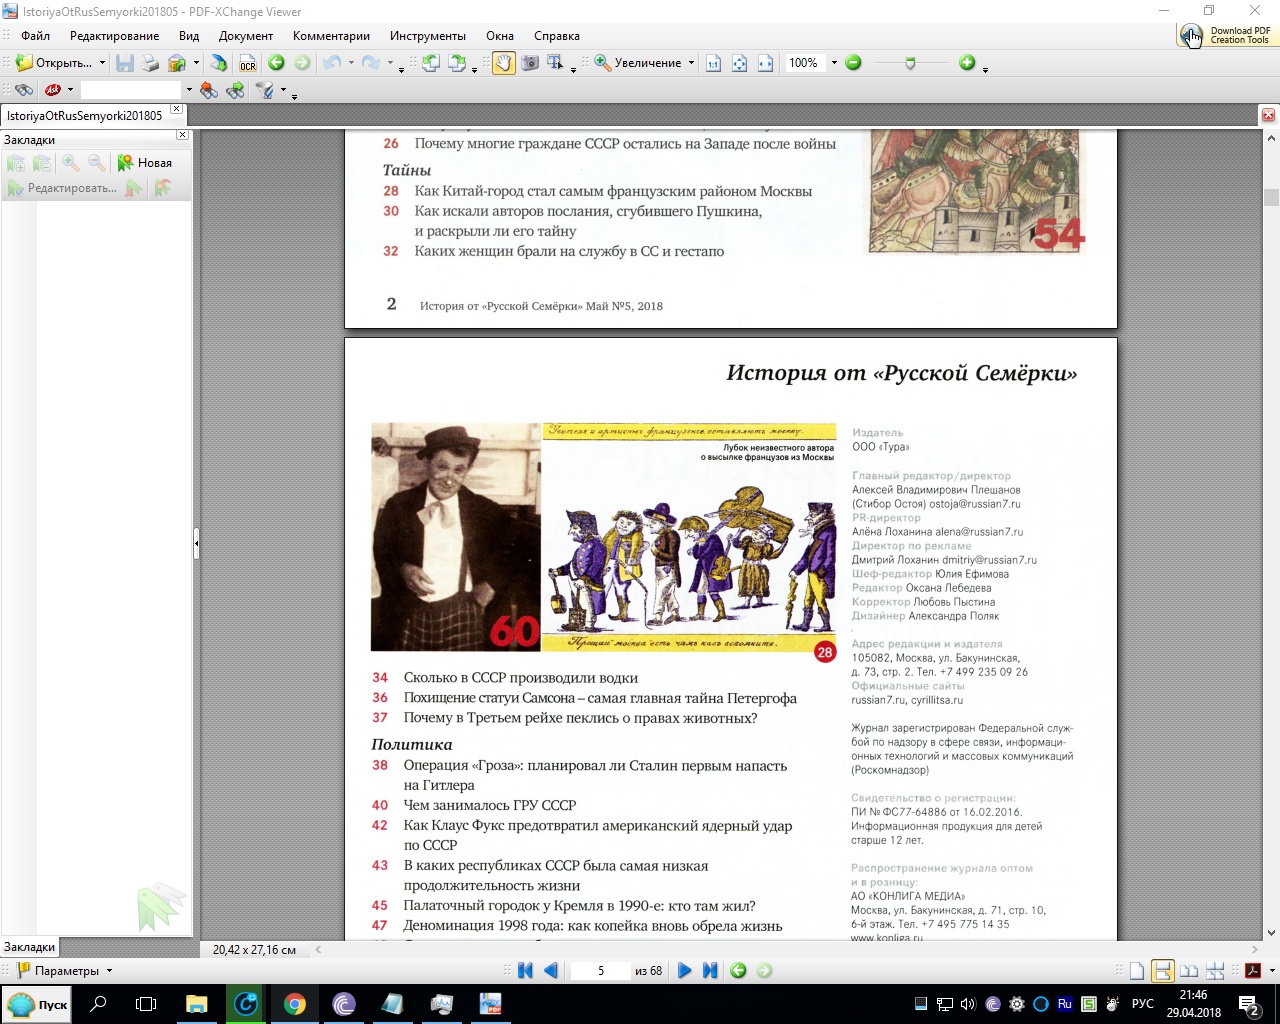Open the Открыть dropdown arrow
The image size is (1280, 1024).
click(102, 63)
